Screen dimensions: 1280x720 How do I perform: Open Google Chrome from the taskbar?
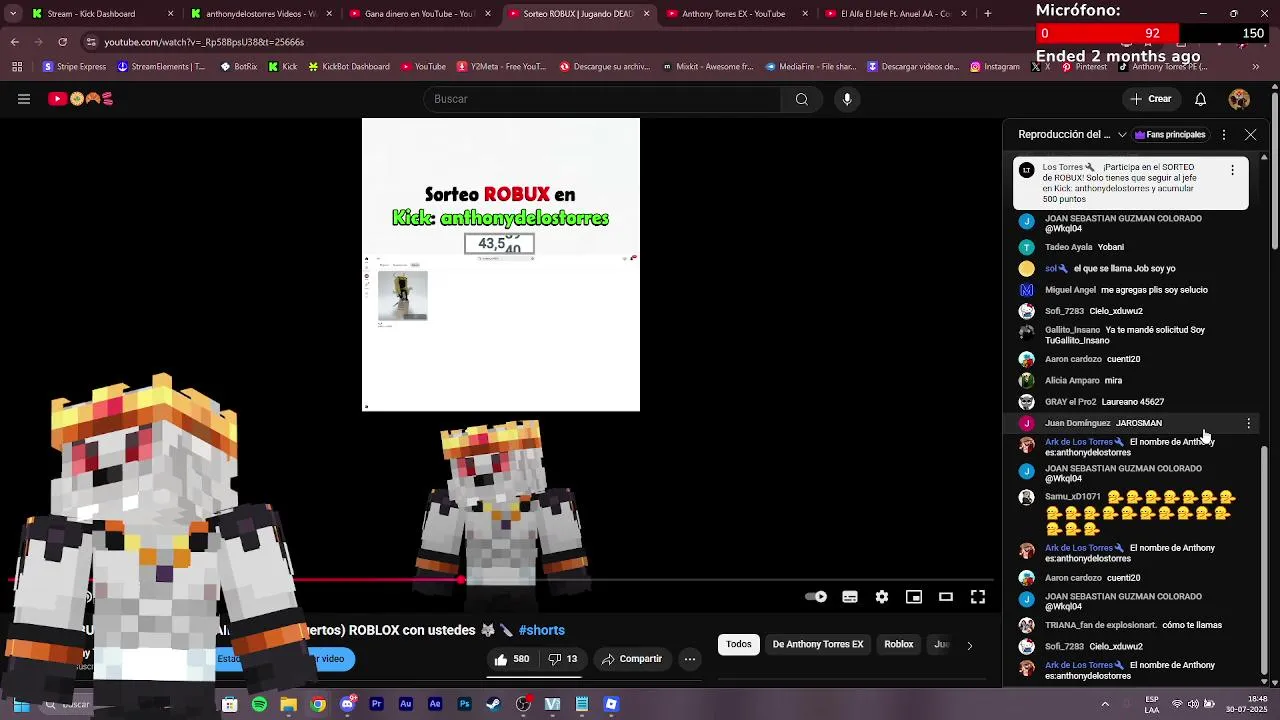coord(318,704)
